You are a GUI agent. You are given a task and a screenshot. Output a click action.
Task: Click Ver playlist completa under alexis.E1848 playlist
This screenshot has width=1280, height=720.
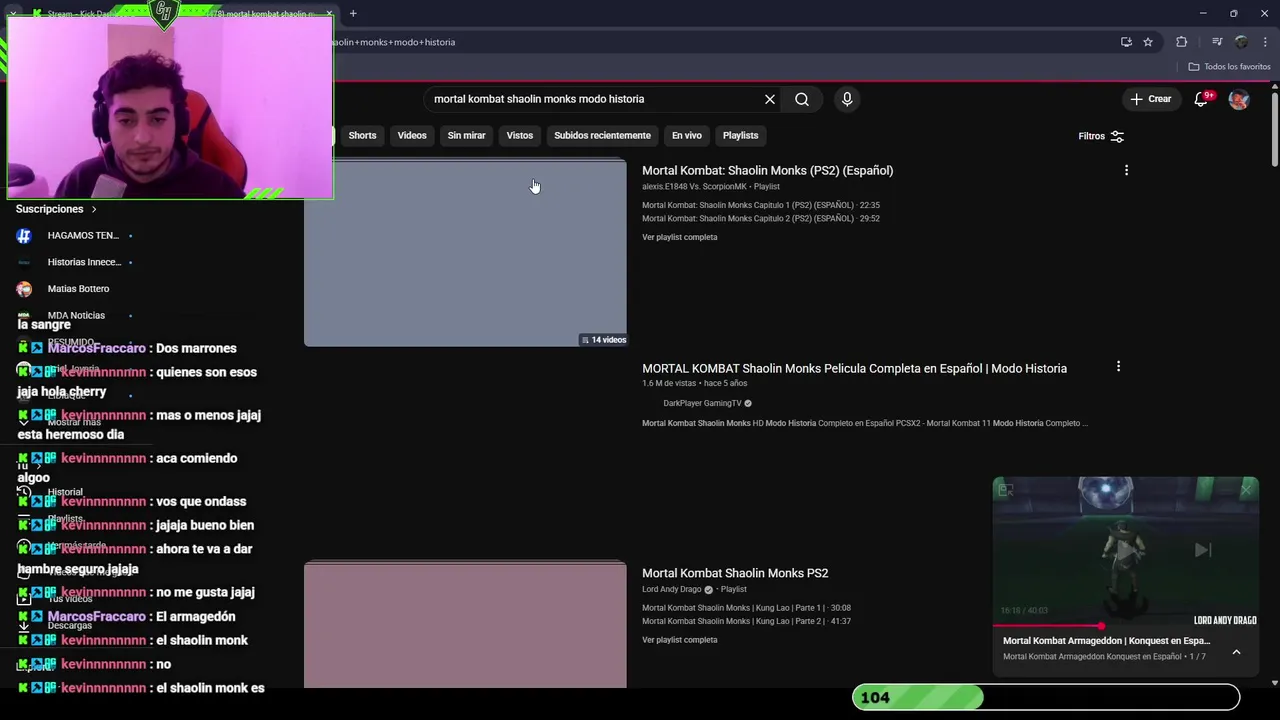pyautogui.click(x=679, y=237)
